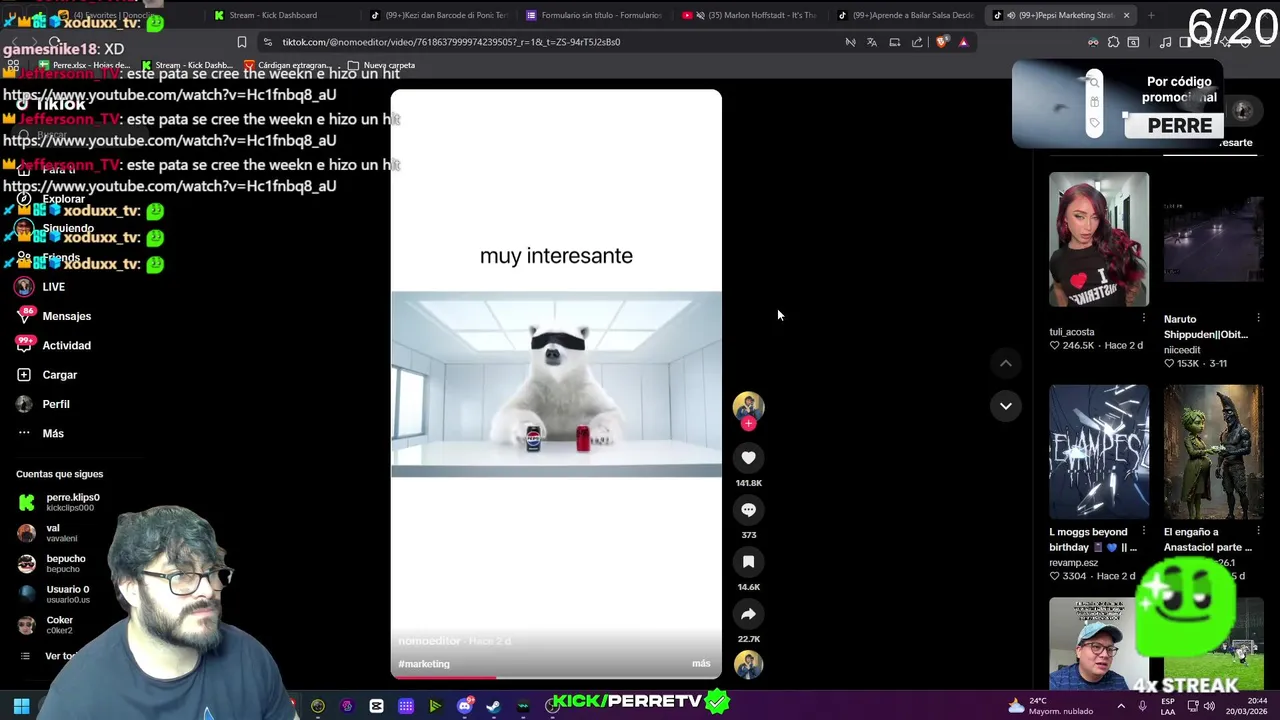Click the microphone icon in system tray

coord(1142,706)
